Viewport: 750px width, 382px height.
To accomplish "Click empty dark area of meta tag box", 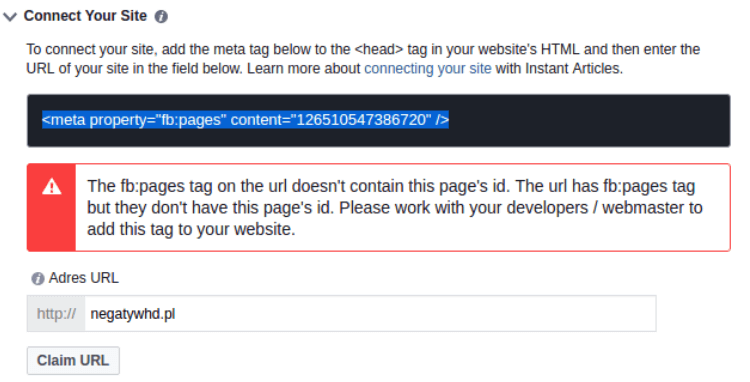I will point(588,120).
